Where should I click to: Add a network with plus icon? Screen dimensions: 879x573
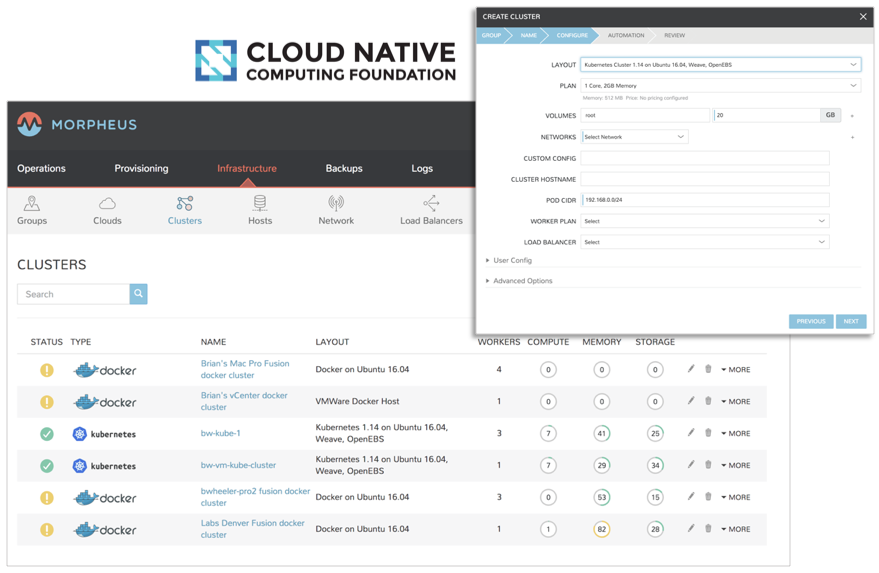(x=852, y=137)
